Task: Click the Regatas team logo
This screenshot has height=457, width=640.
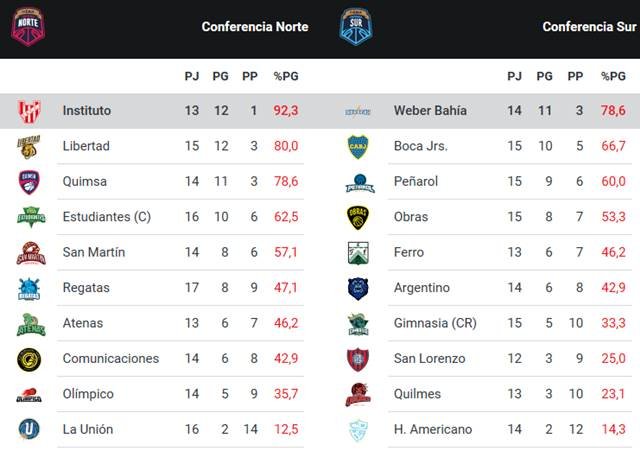Action: tap(28, 288)
